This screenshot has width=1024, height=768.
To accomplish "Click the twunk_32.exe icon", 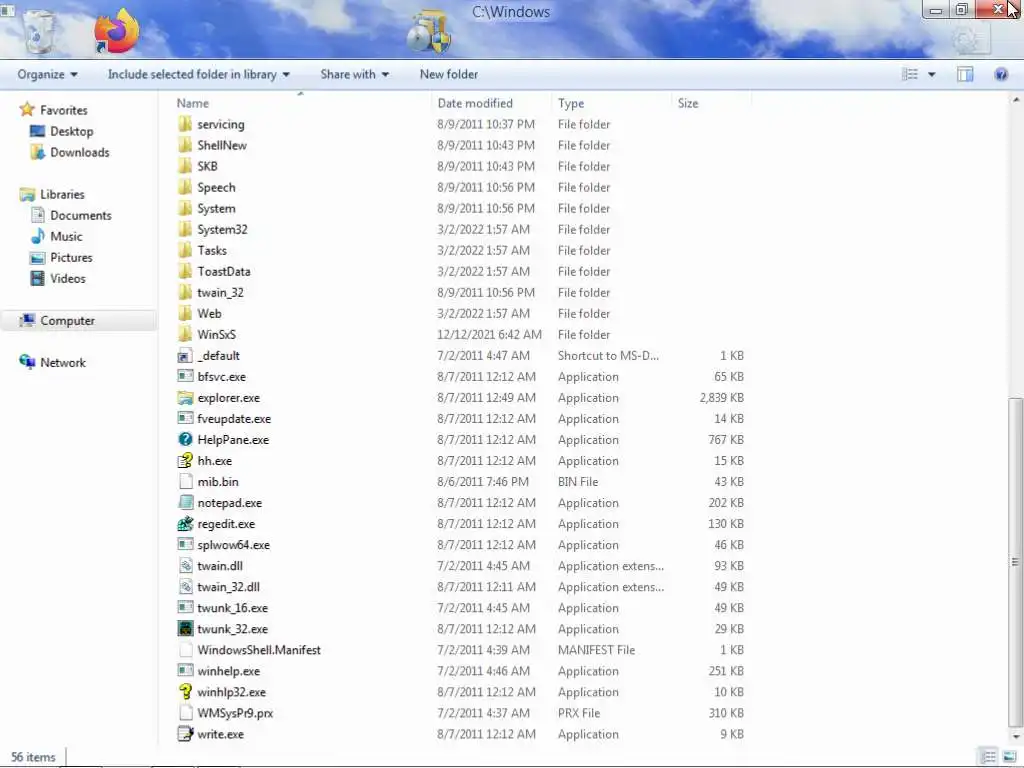I will pos(185,629).
